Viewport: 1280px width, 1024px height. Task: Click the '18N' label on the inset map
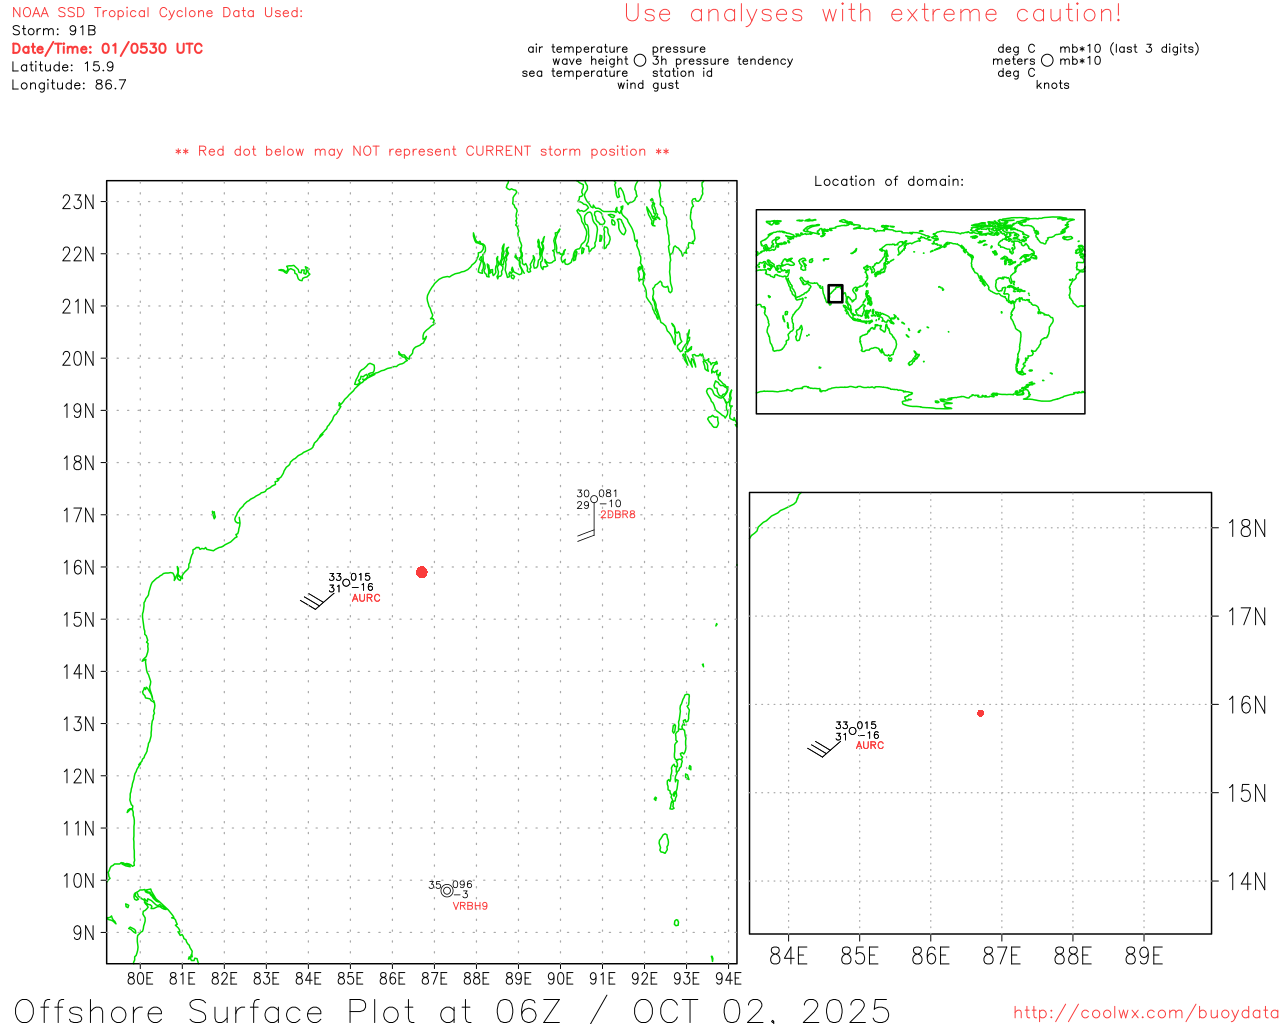tap(1247, 529)
